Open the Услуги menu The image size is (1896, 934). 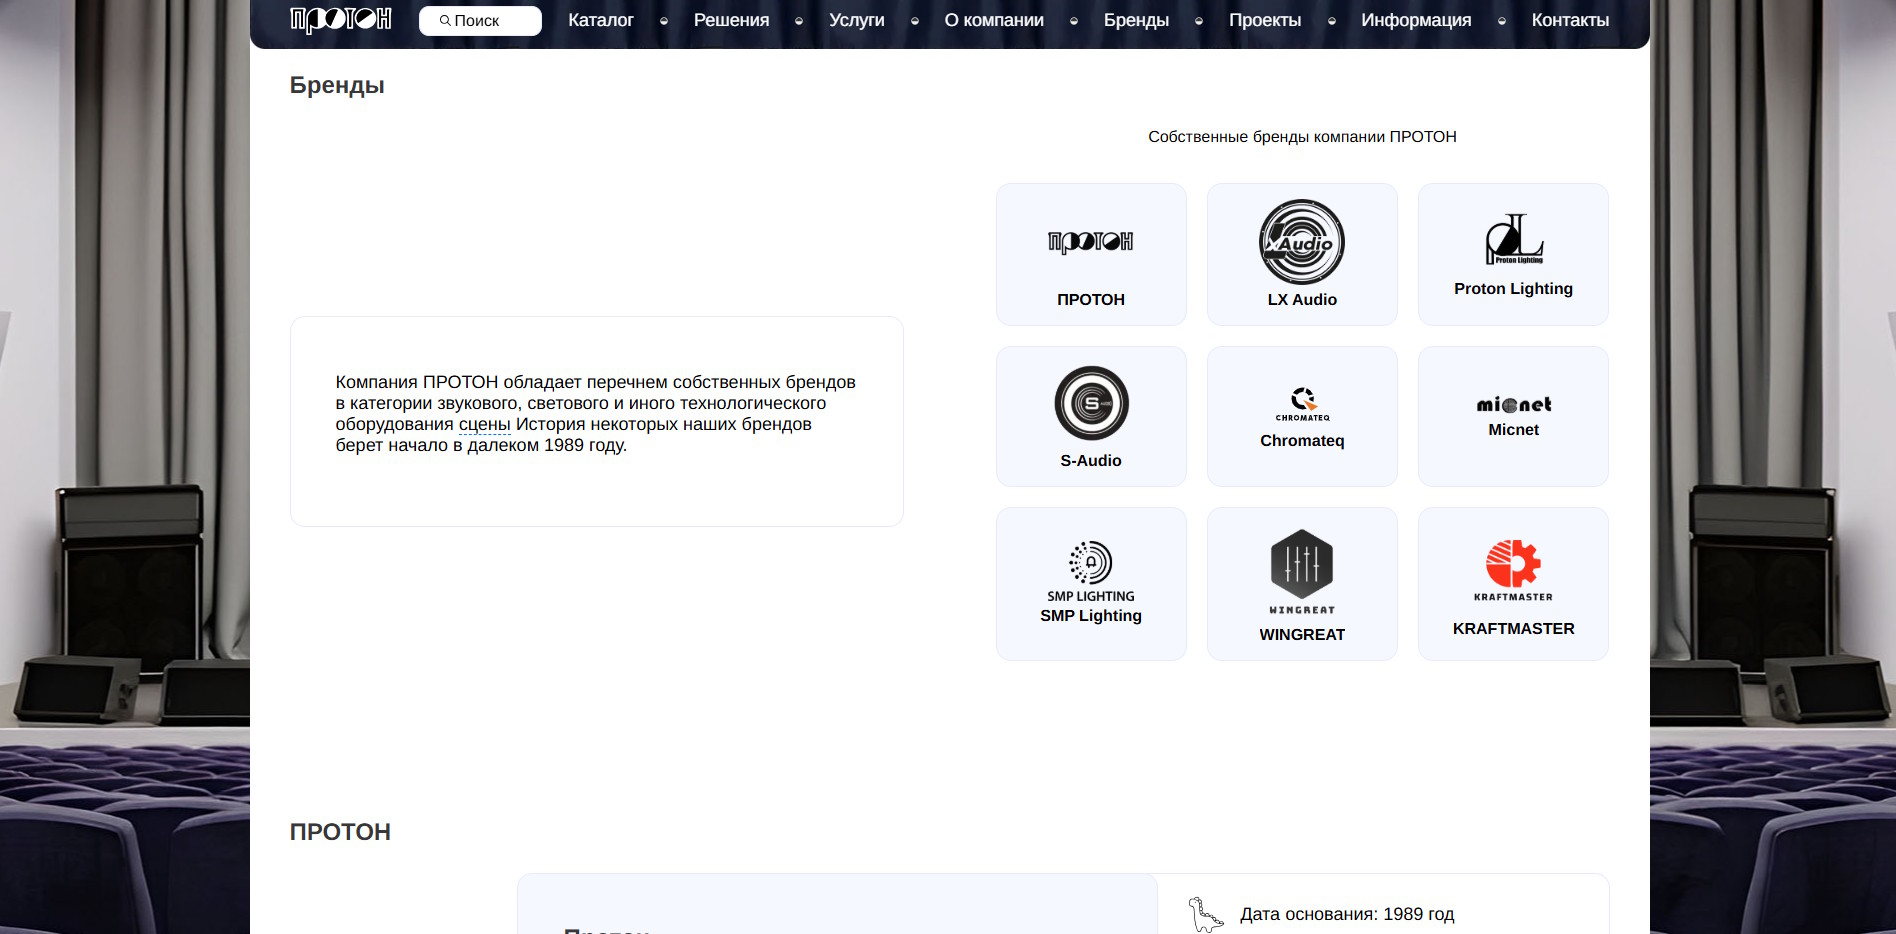857,20
